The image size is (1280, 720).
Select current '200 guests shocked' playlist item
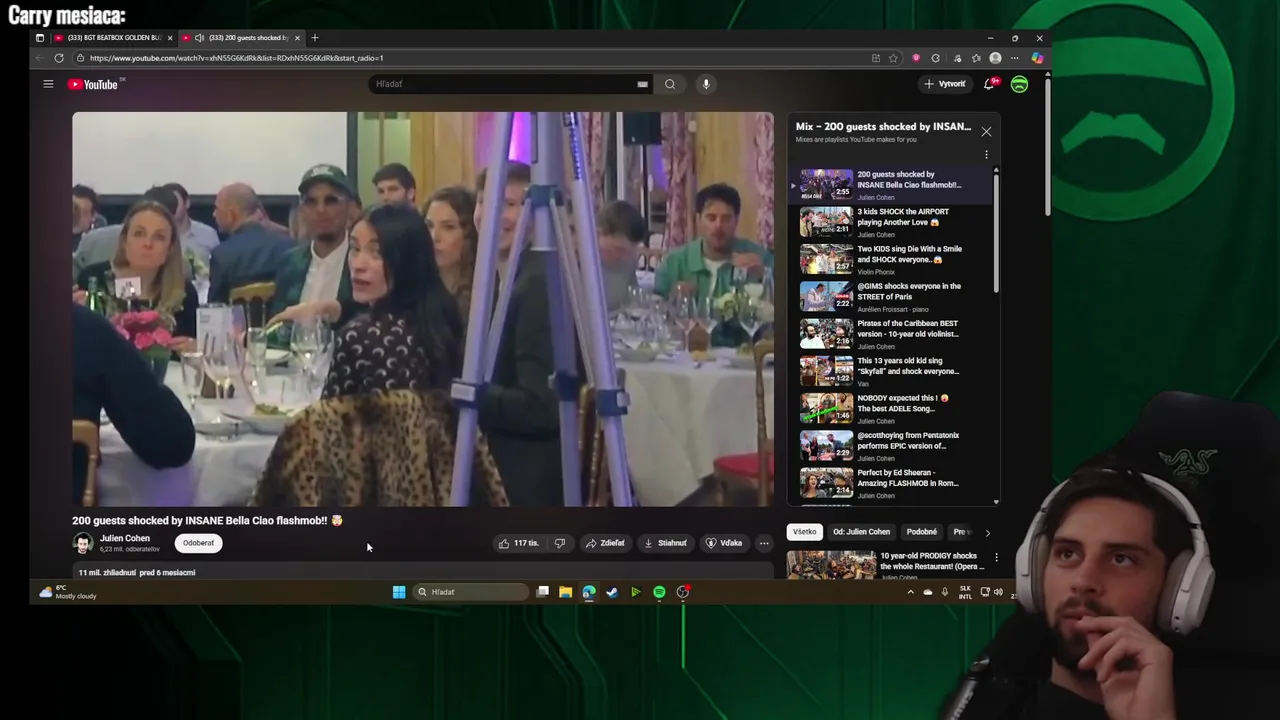(x=891, y=185)
